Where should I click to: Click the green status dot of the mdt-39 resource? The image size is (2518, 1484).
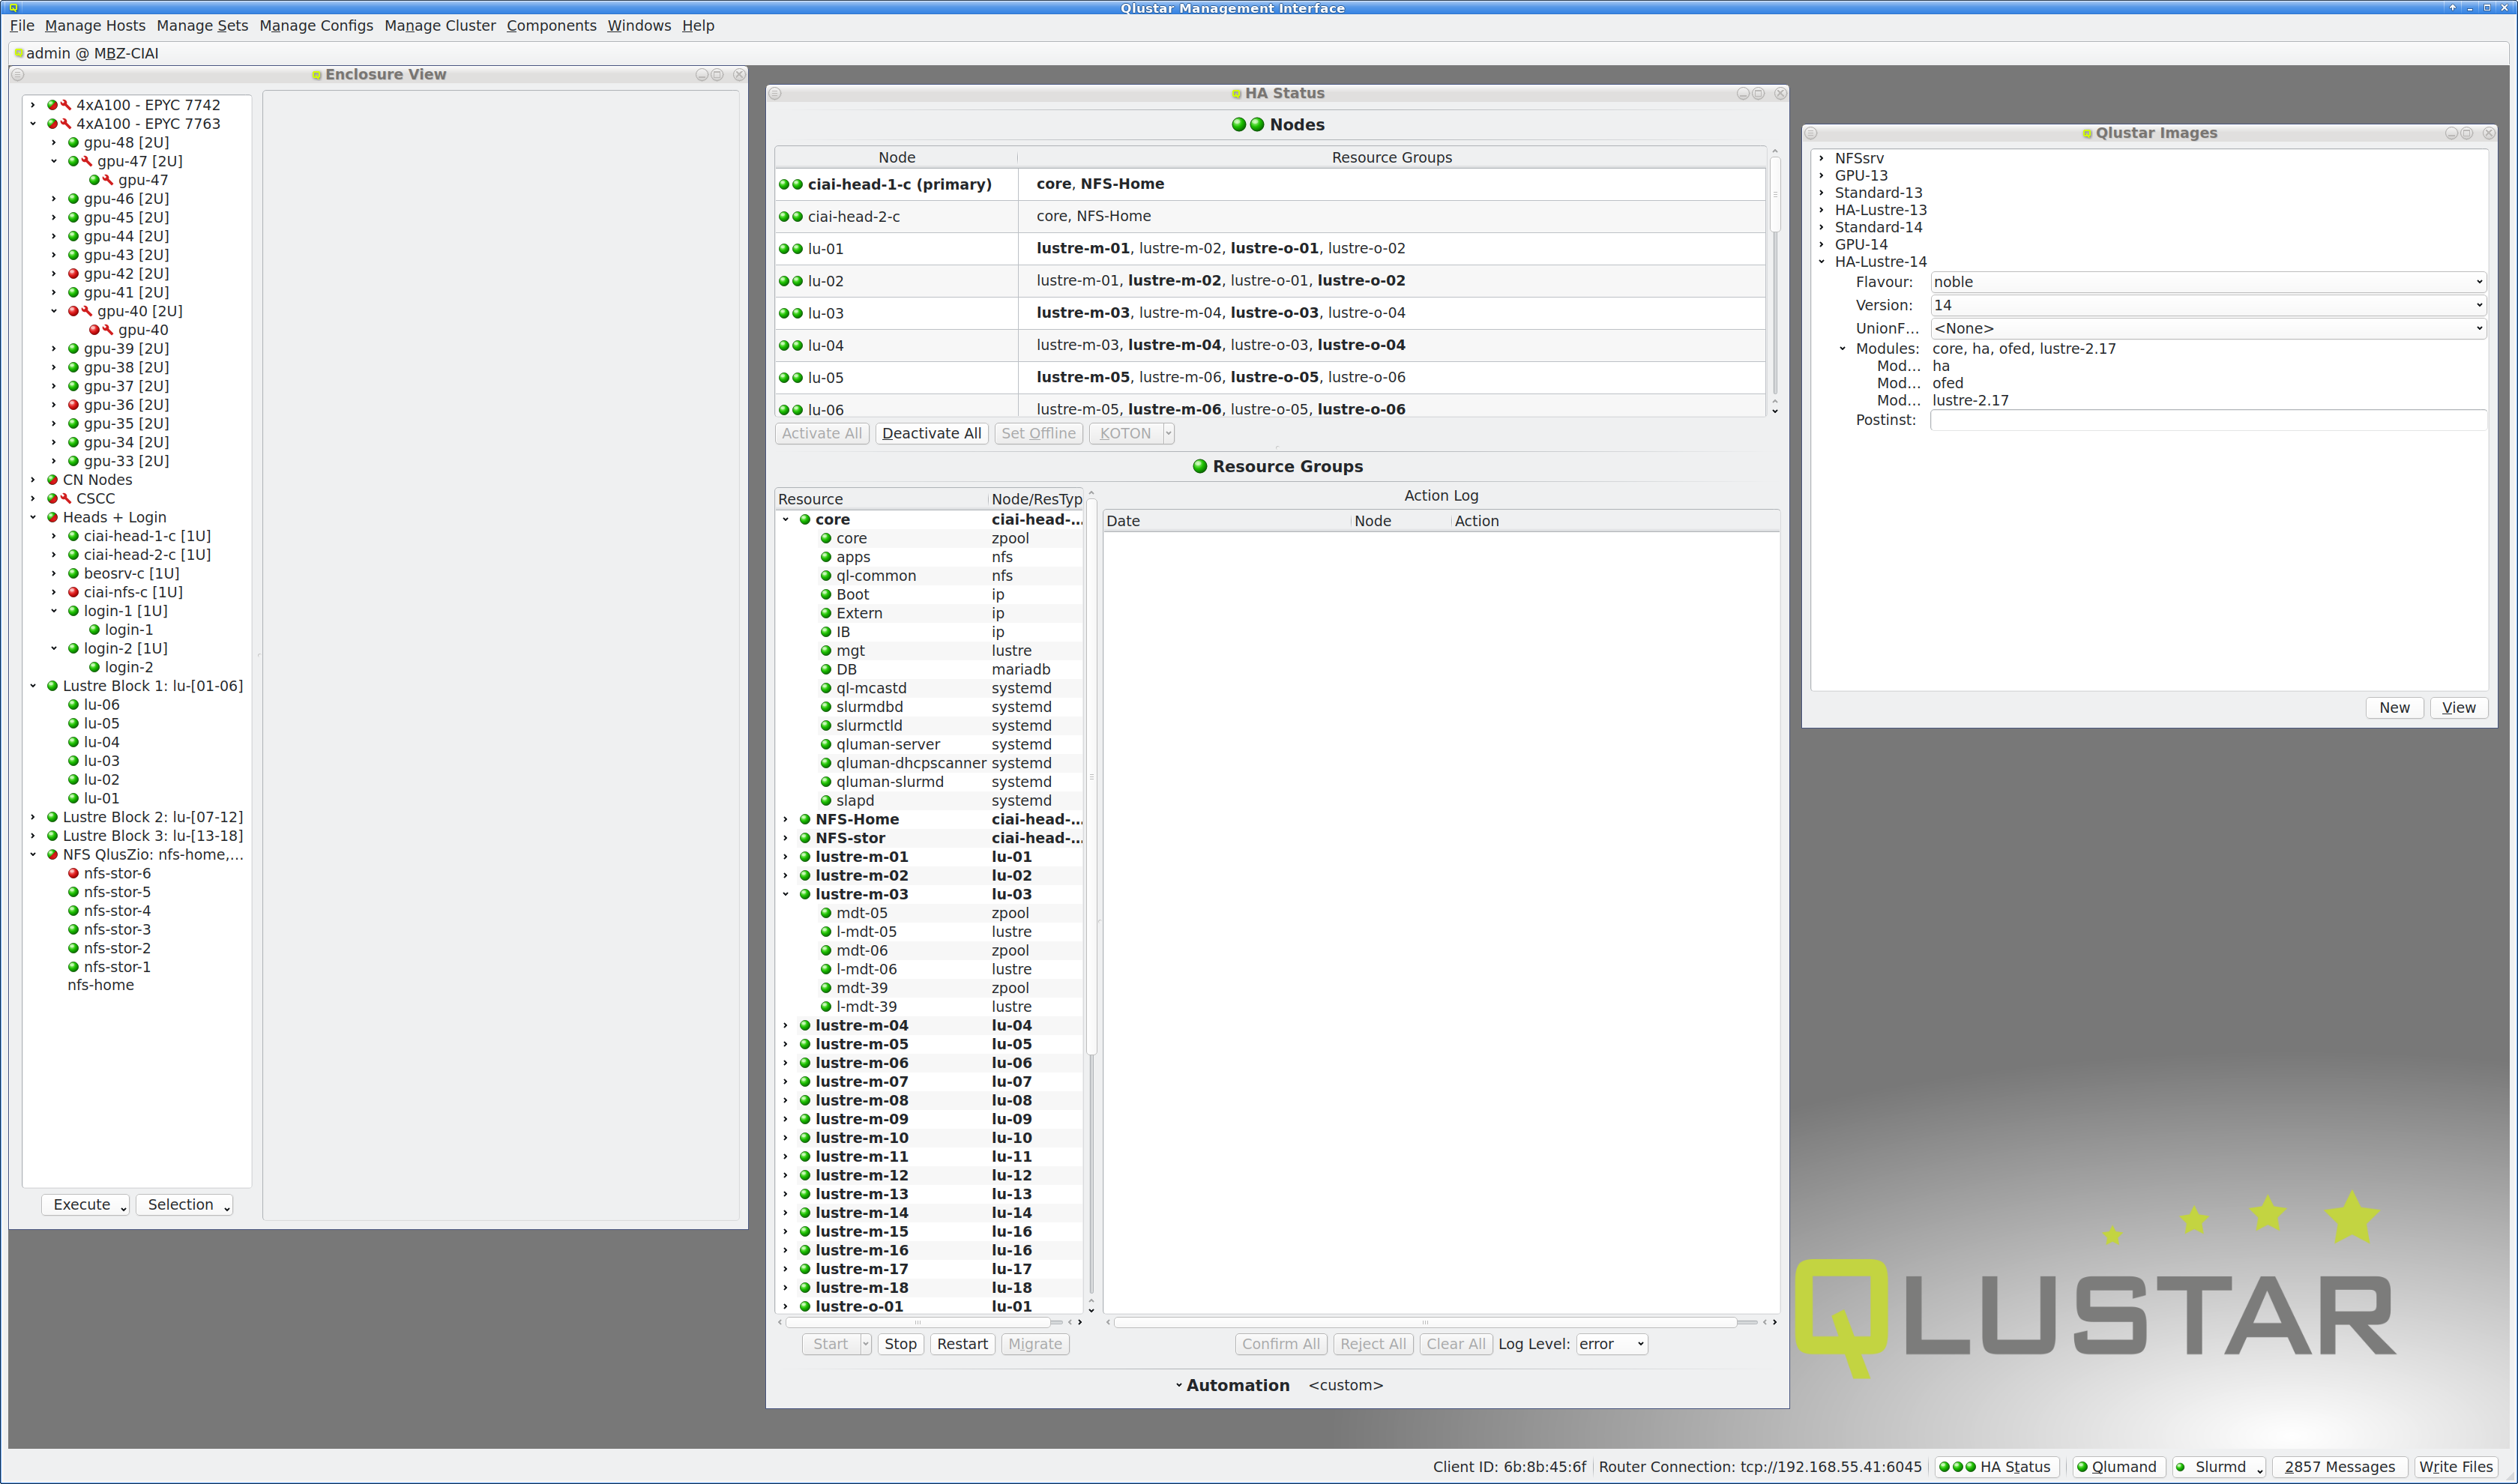click(826, 988)
